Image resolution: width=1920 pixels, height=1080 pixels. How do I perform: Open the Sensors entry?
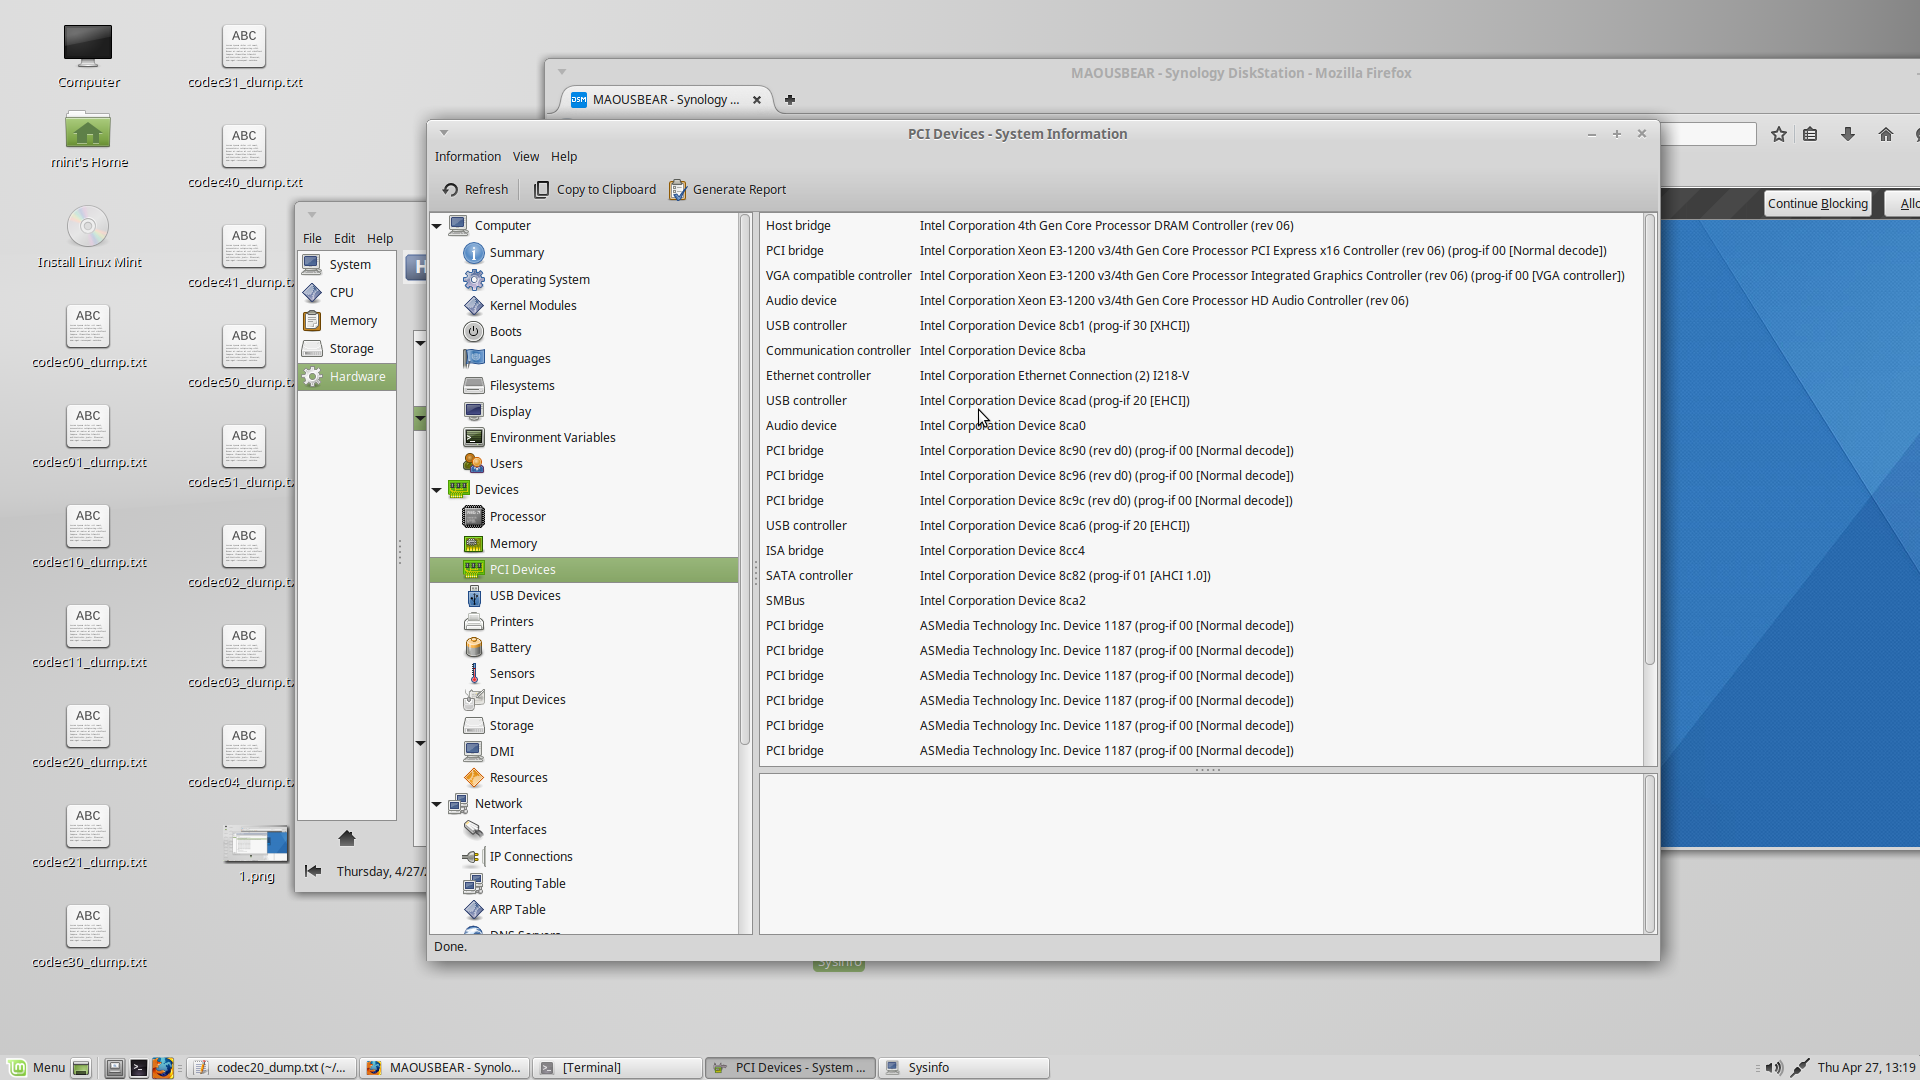pyautogui.click(x=511, y=674)
